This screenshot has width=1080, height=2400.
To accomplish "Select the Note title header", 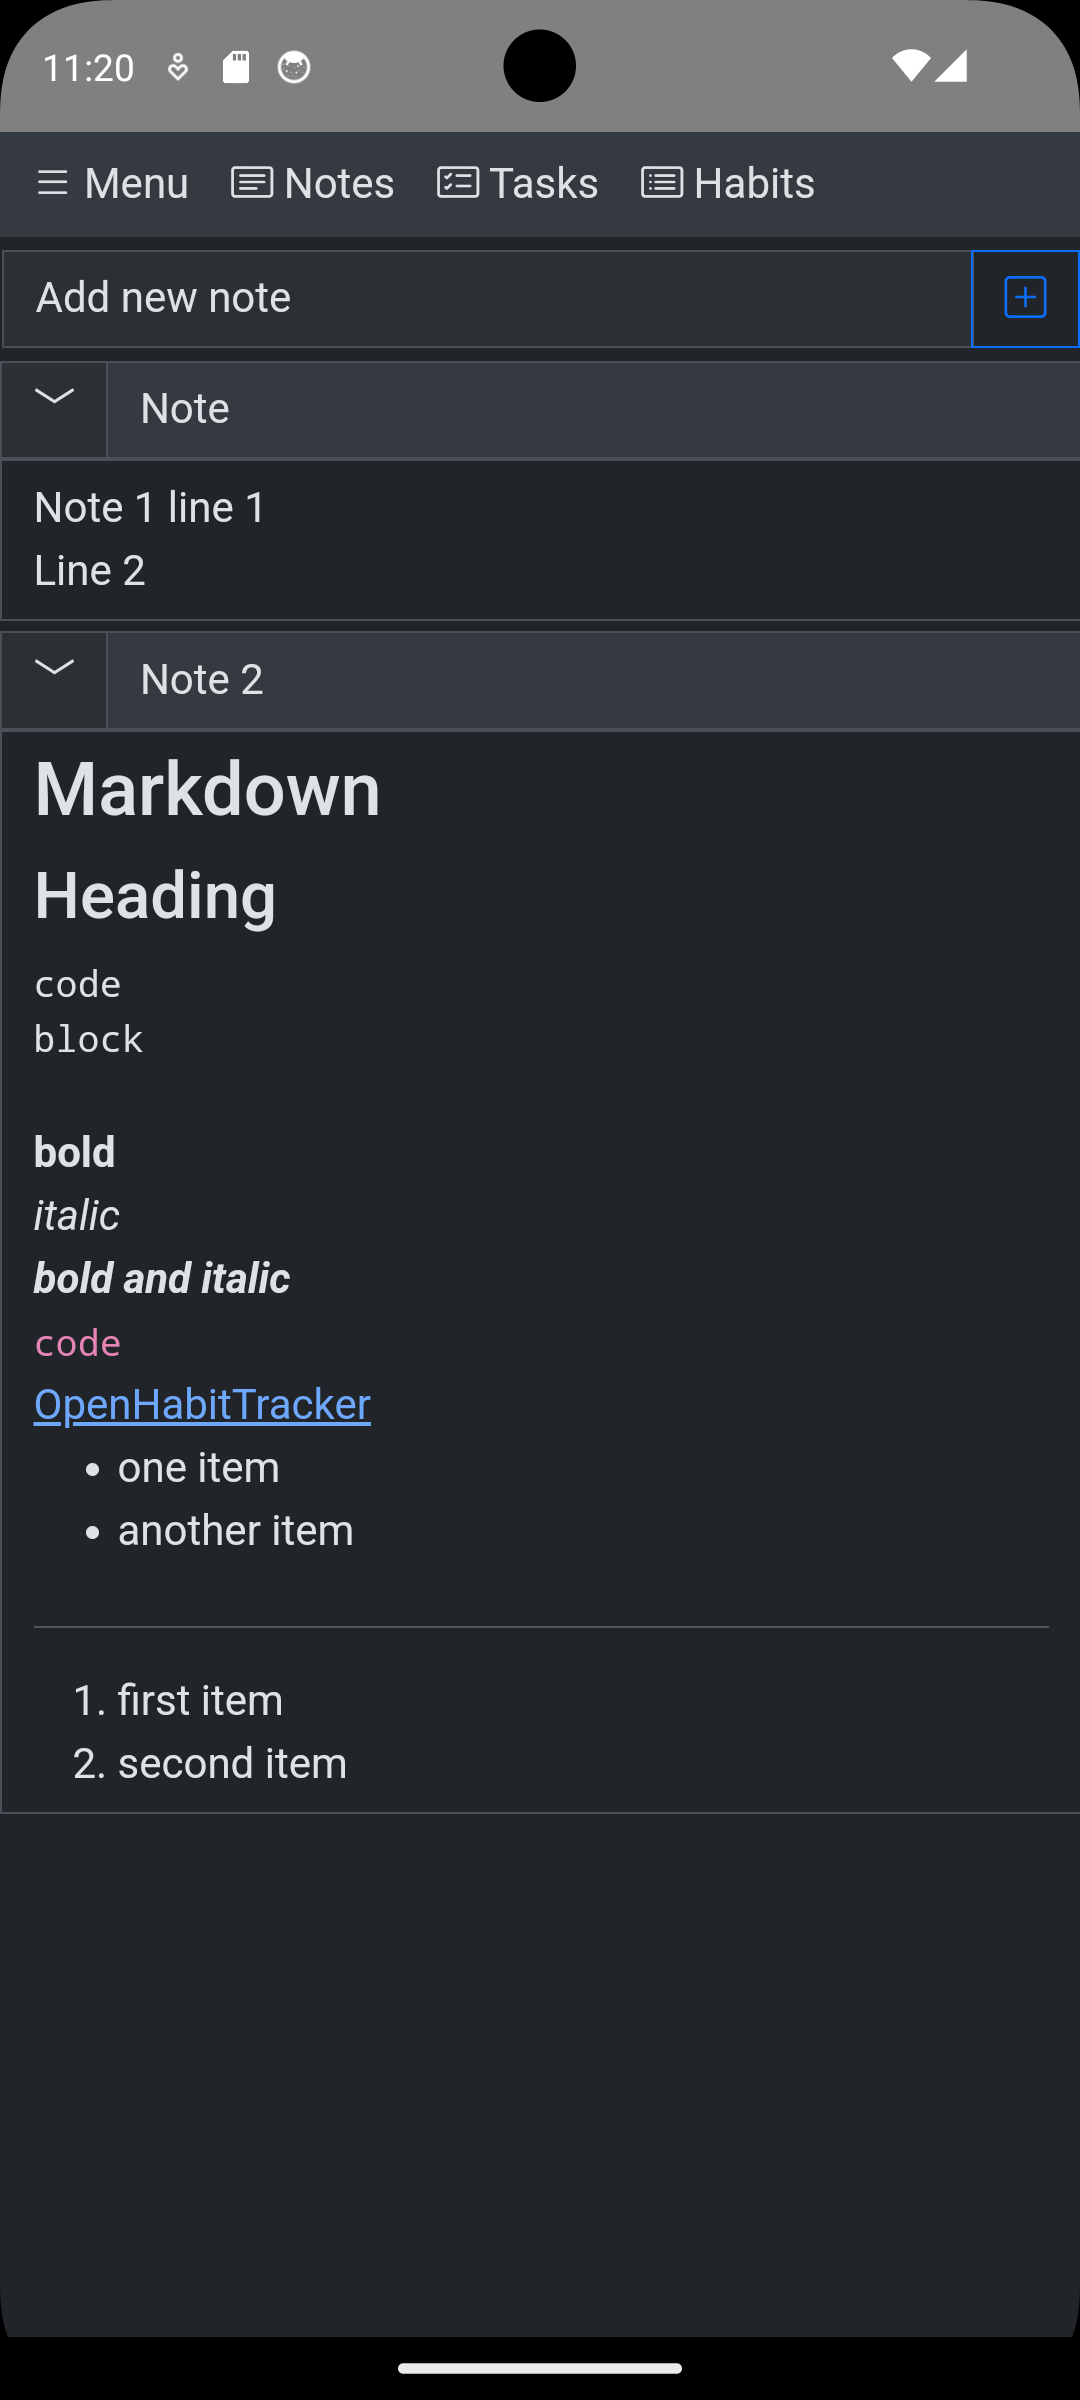I will [593, 410].
